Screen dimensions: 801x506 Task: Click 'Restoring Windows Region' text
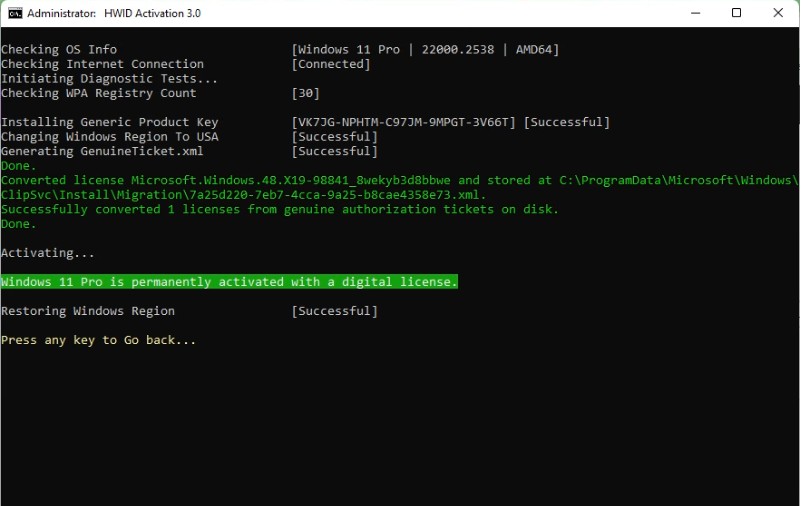88,311
